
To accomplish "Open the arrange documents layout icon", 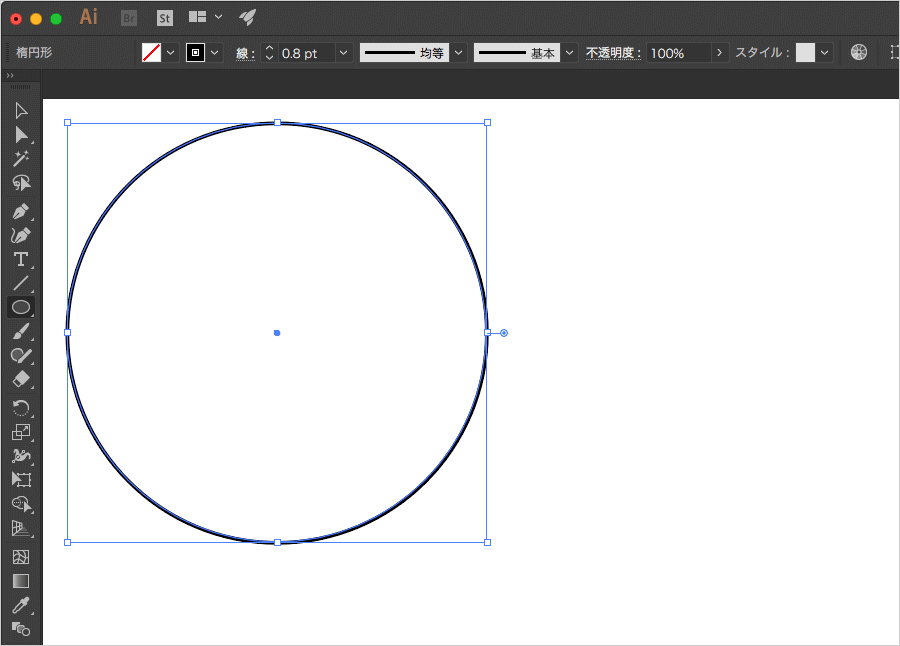I will 197,17.
